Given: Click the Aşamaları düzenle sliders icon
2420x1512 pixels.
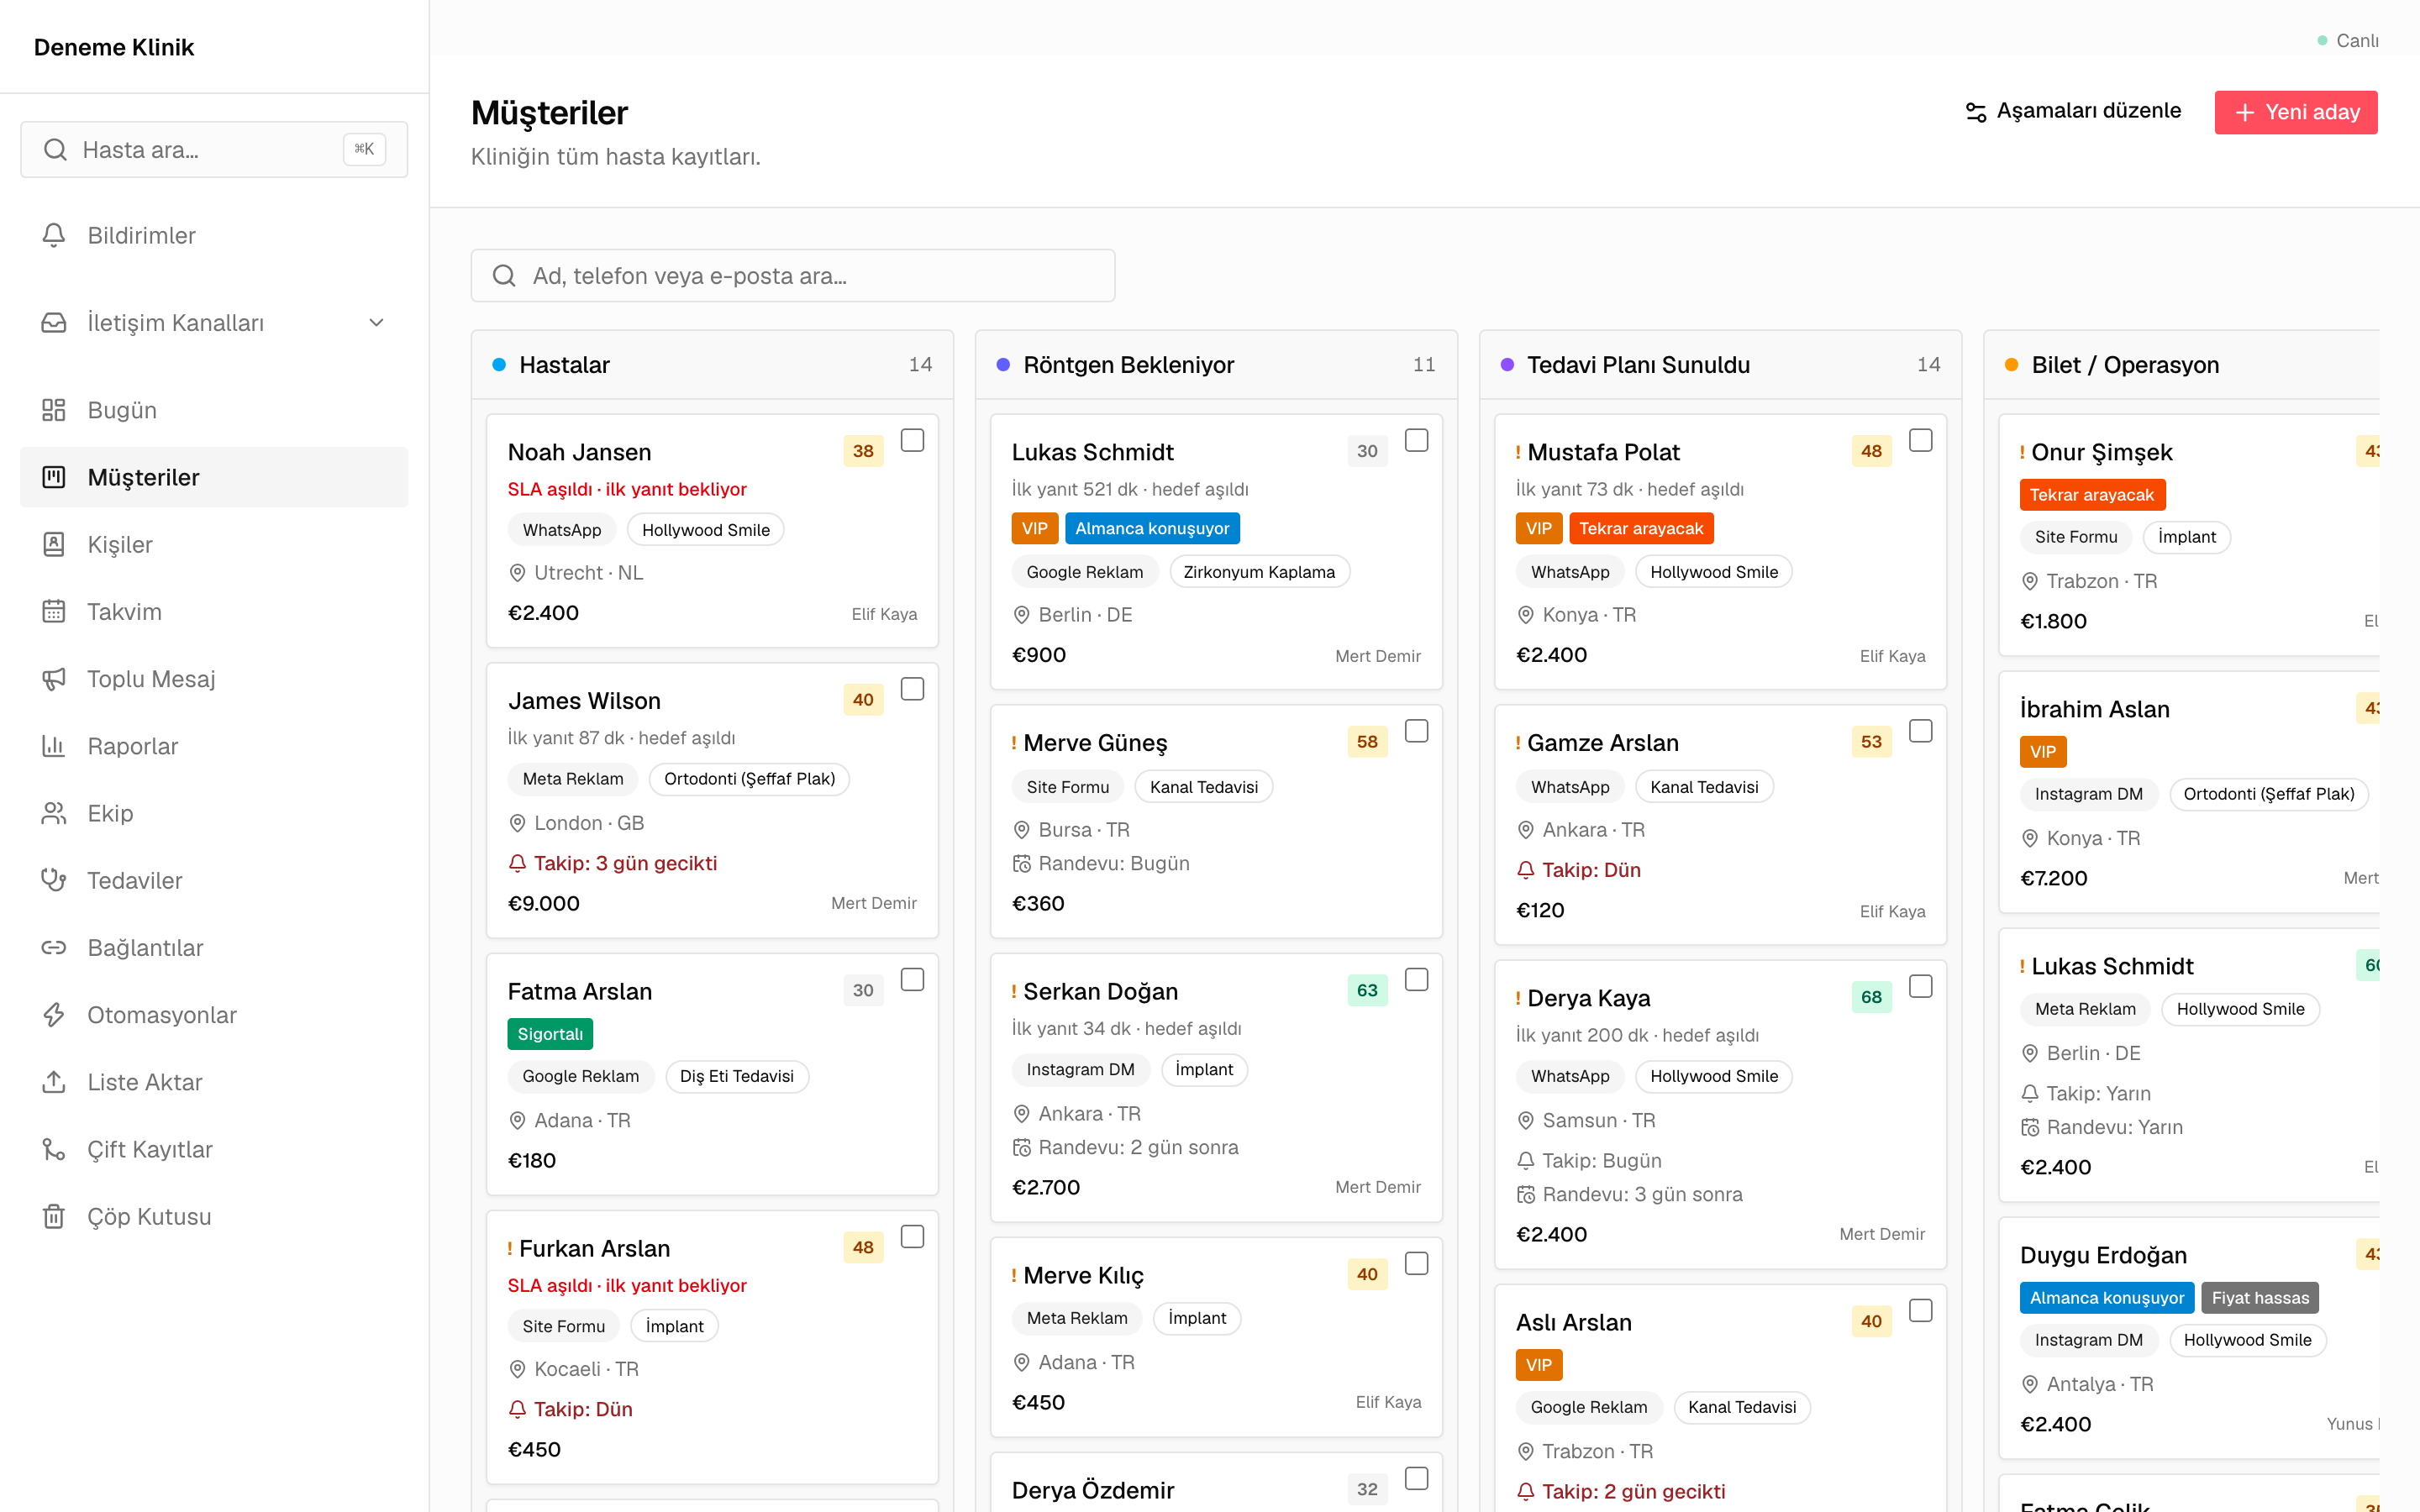Looking at the screenshot, I should 1976,112.
